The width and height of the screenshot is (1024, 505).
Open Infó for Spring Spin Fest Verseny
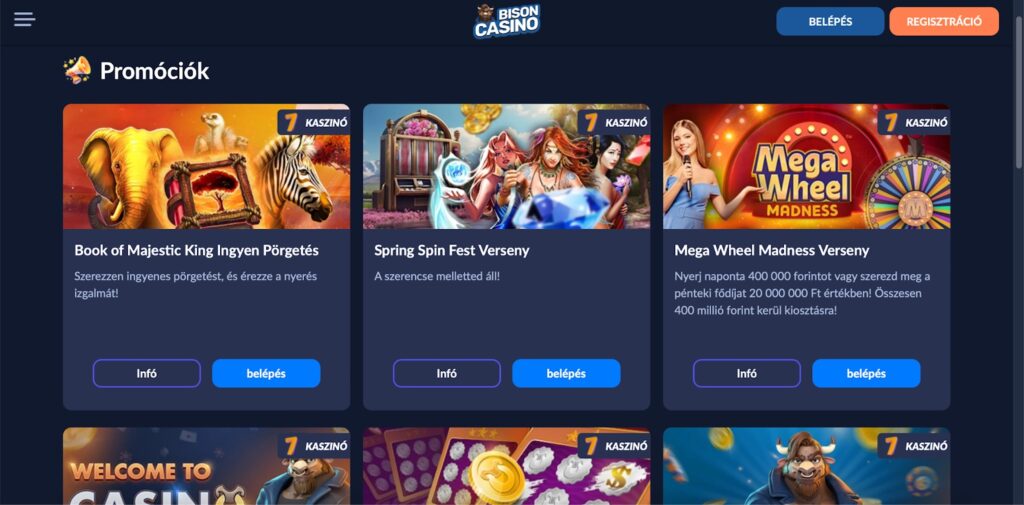447,374
